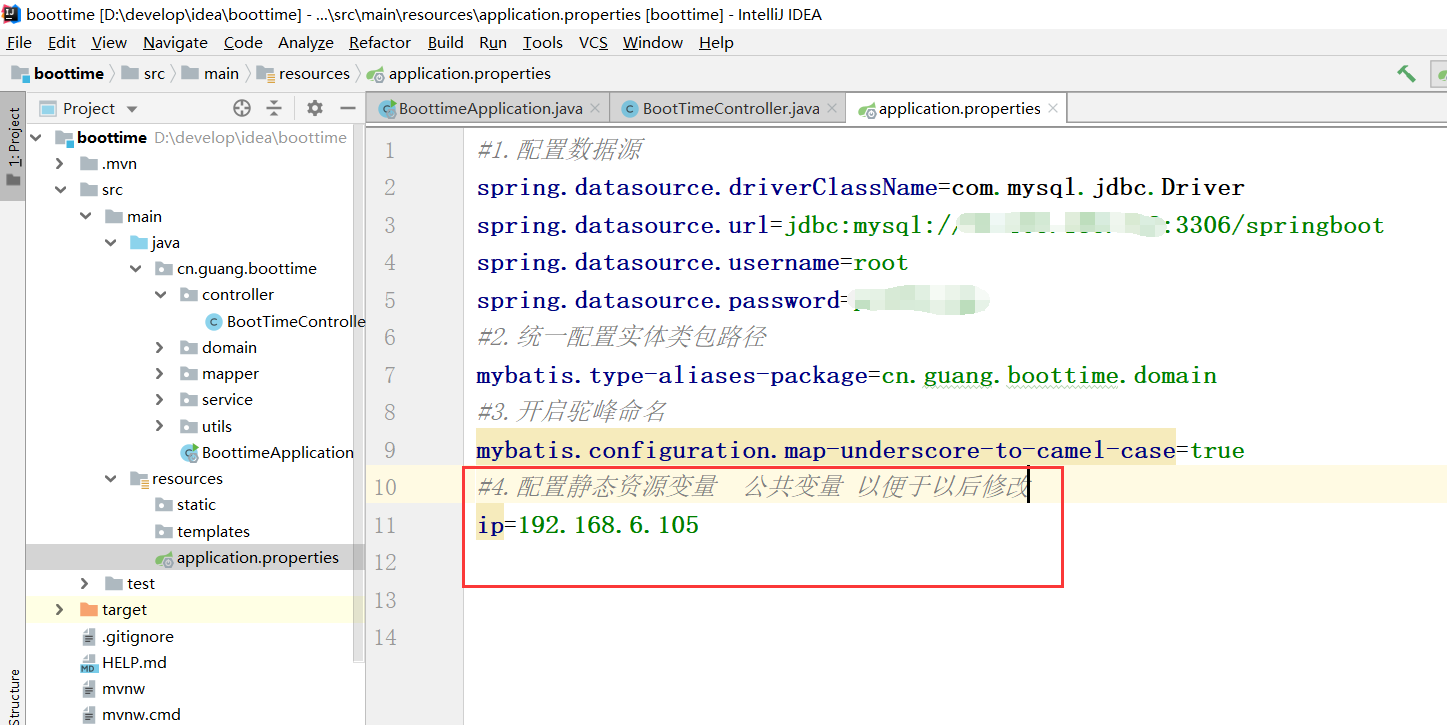The image size is (1447, 725).
Task: Open the Edit menu
Action: [x=62, y=42]
